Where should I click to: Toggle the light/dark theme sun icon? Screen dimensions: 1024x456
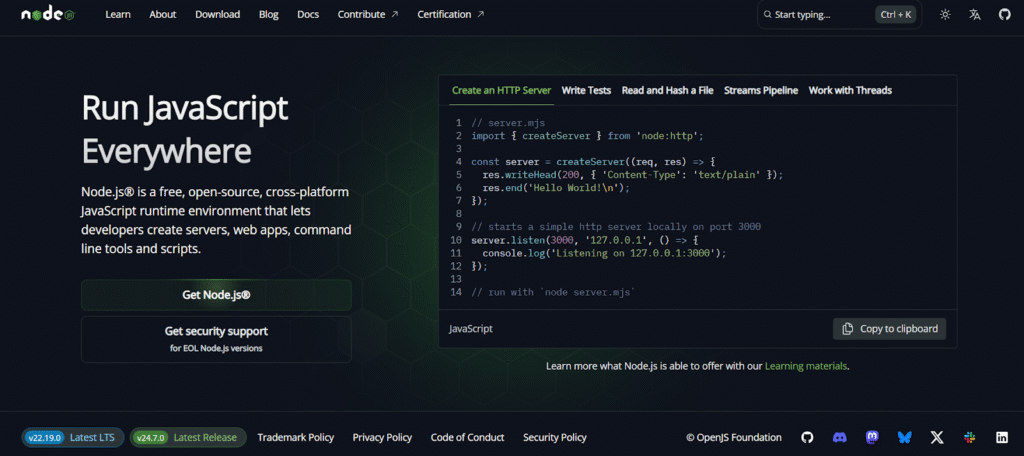(x=945, y=15)
